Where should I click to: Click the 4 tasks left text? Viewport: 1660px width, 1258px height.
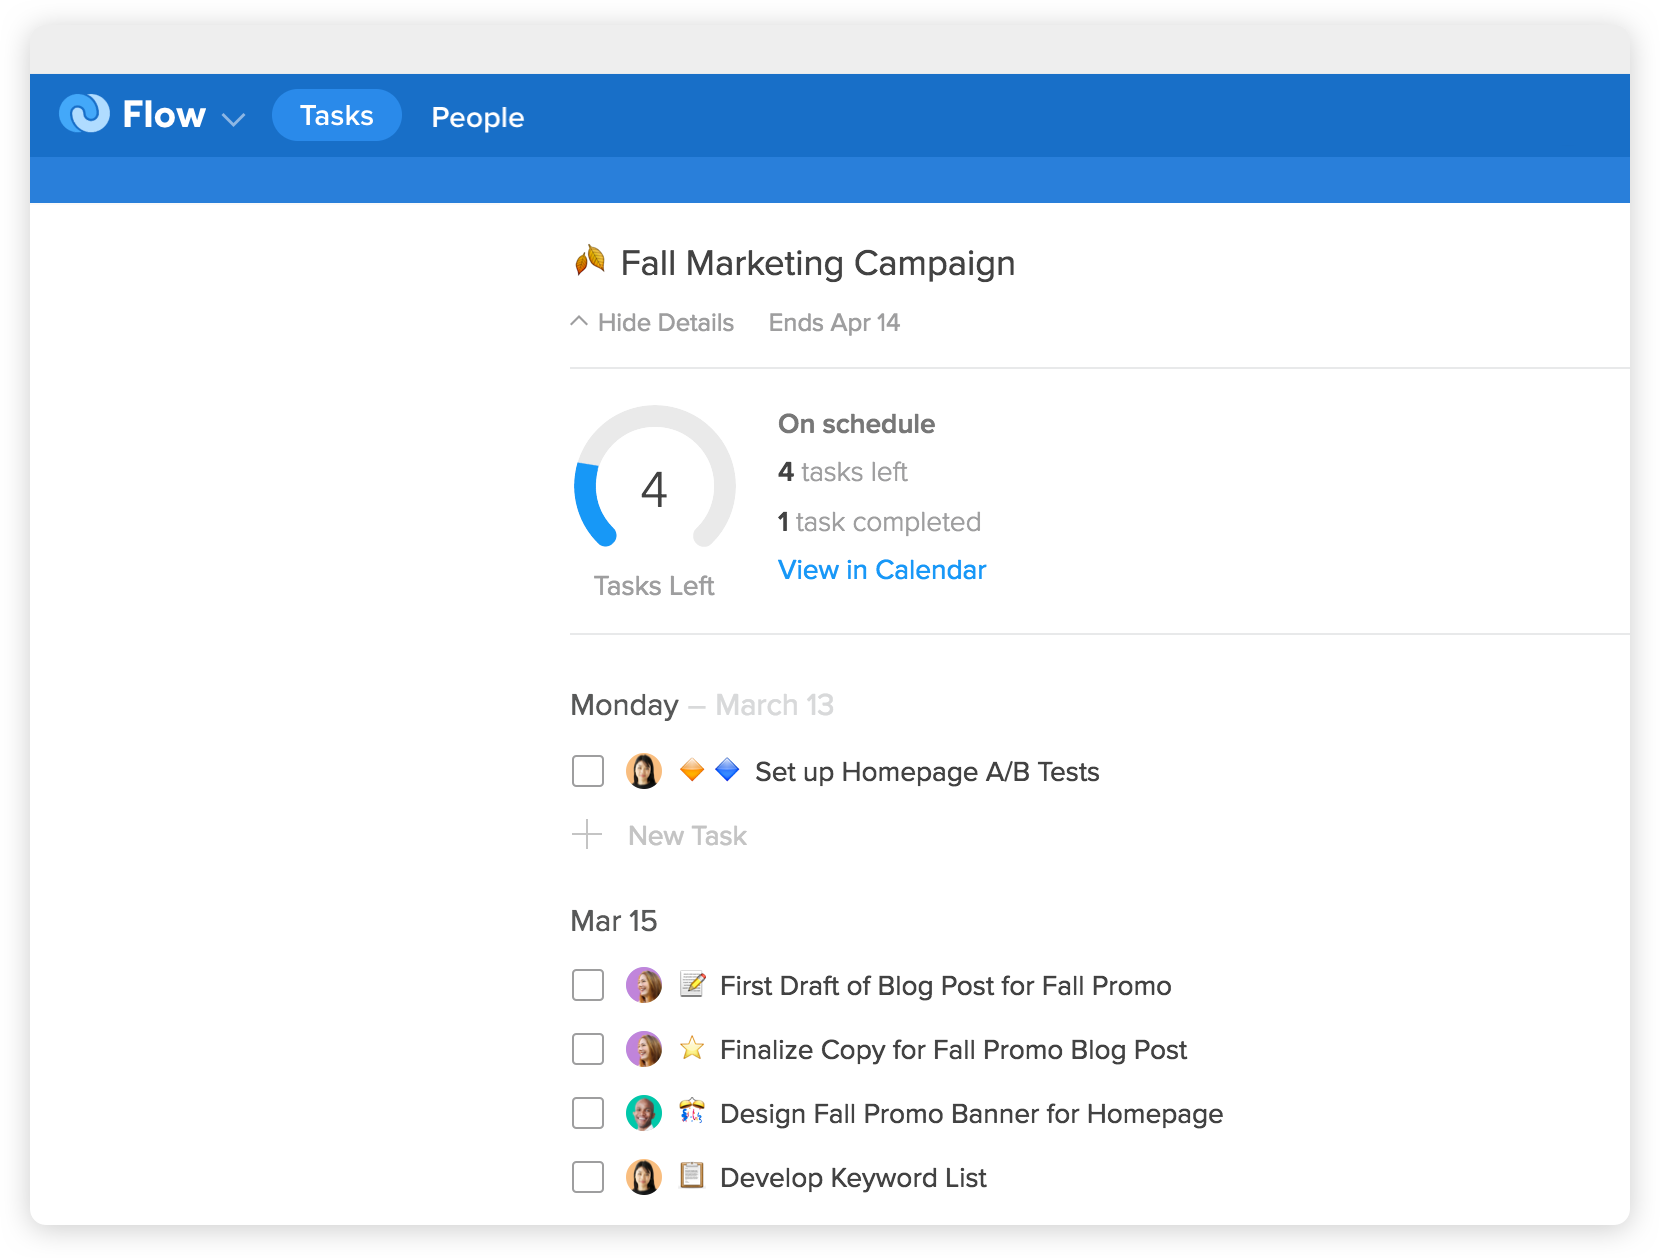(842, 471)
